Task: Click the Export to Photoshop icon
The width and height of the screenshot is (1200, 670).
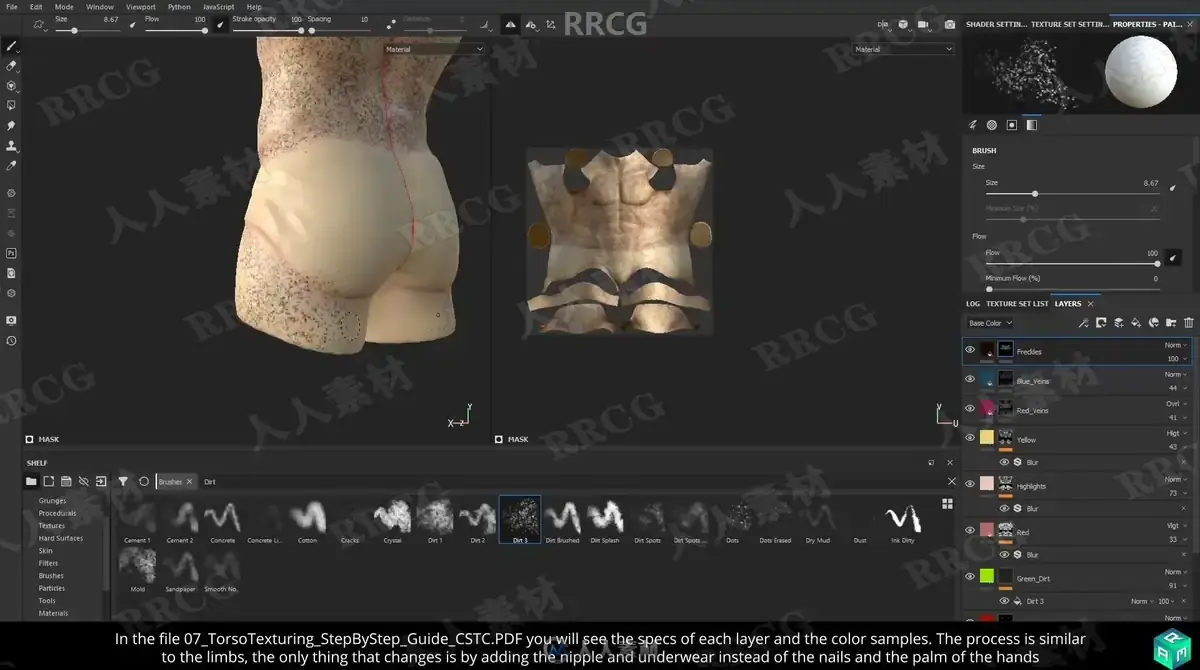Action: tap(11, 253)
